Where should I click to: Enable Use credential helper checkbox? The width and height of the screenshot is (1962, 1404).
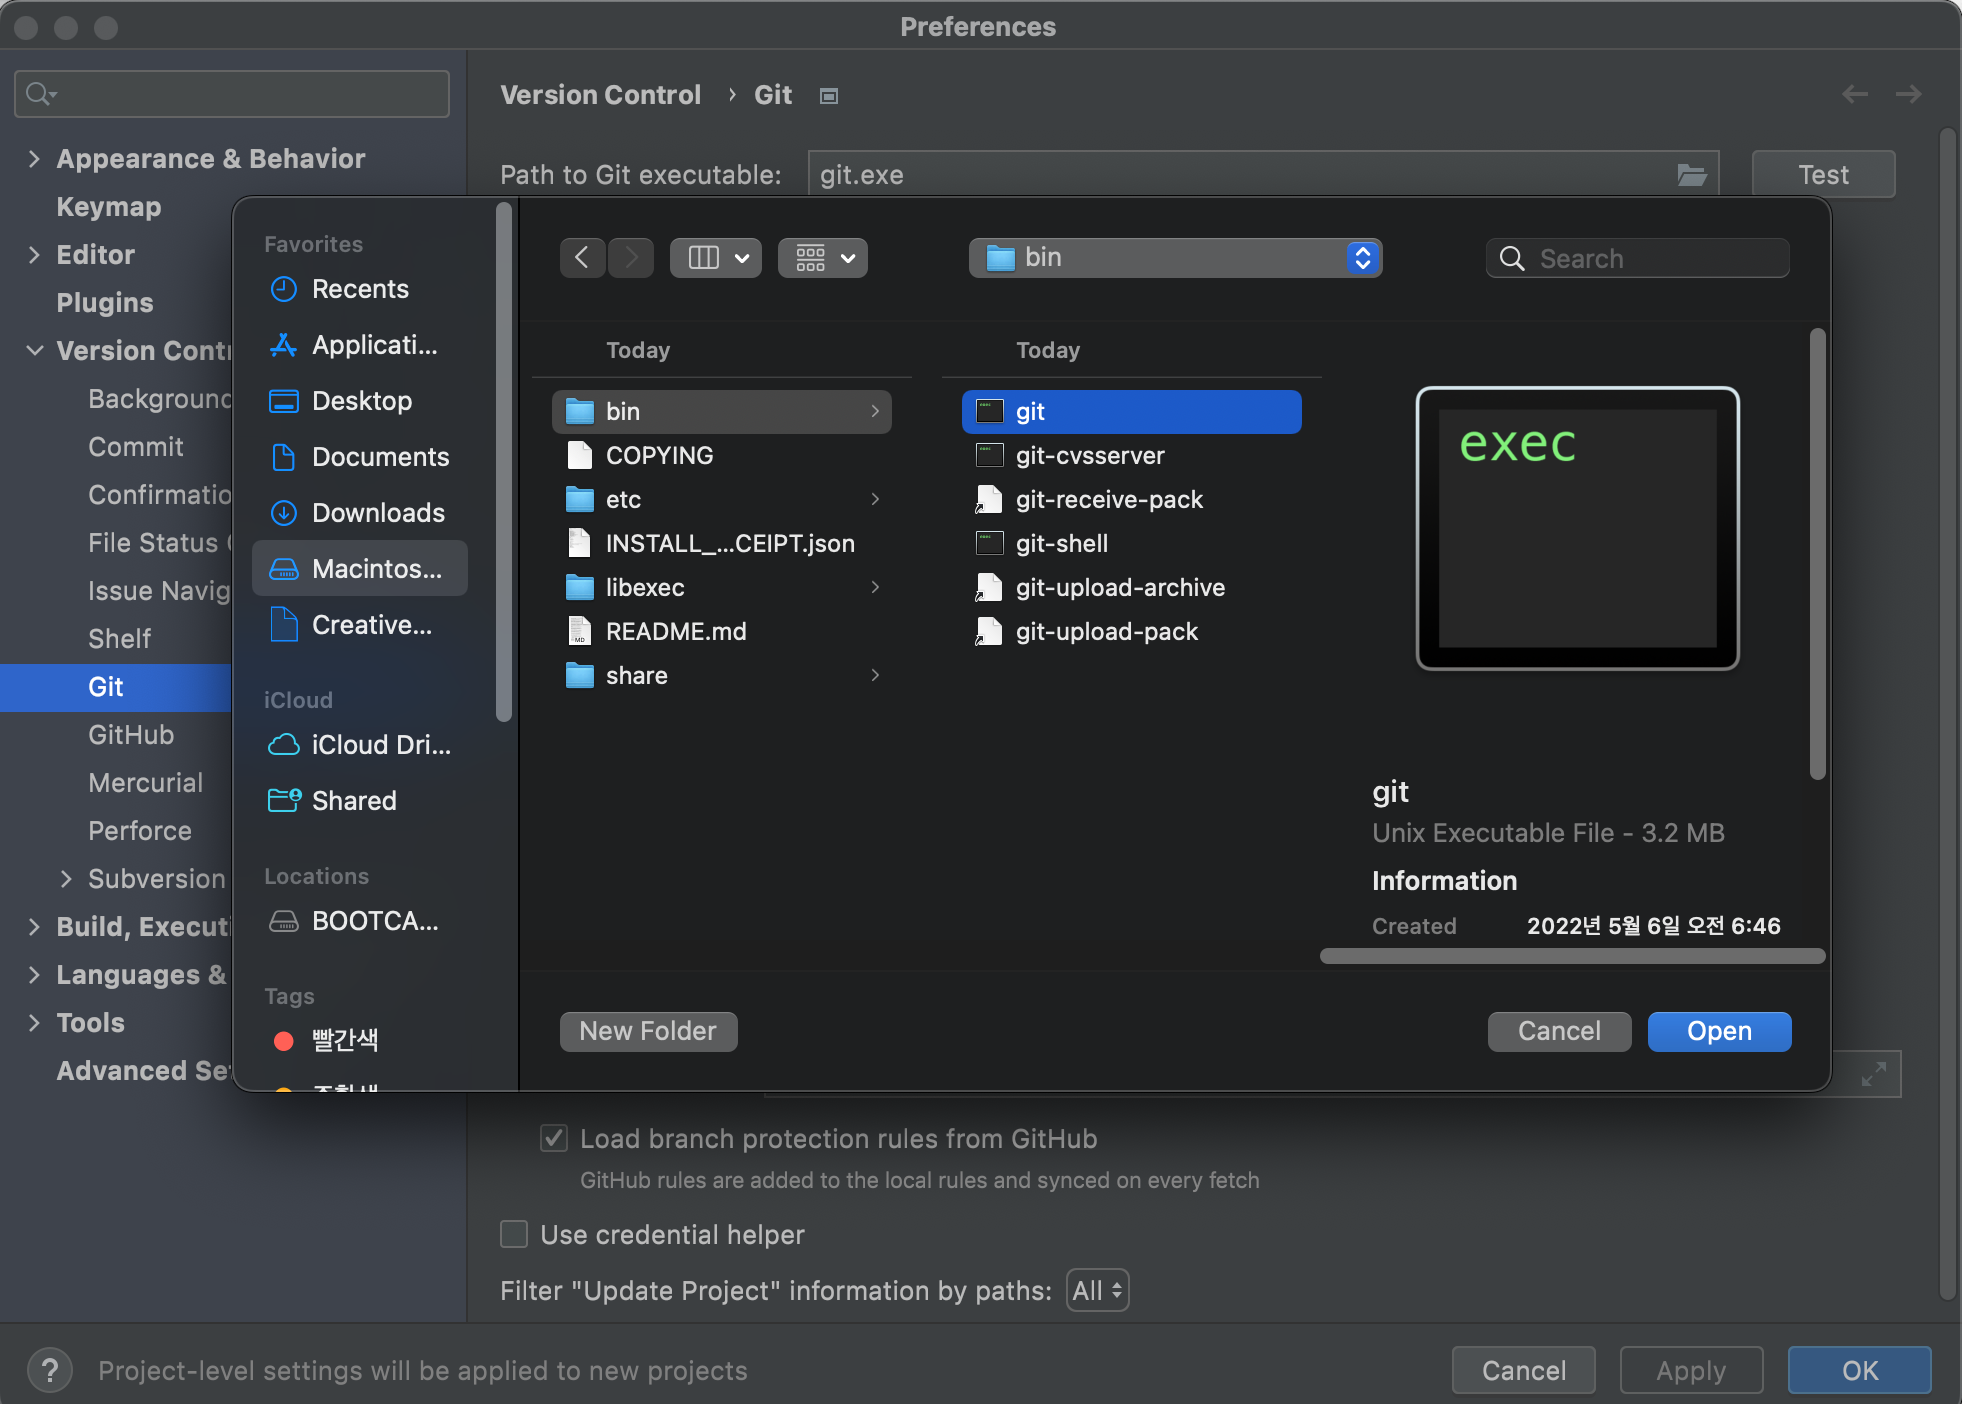(x=514, y=1234)
